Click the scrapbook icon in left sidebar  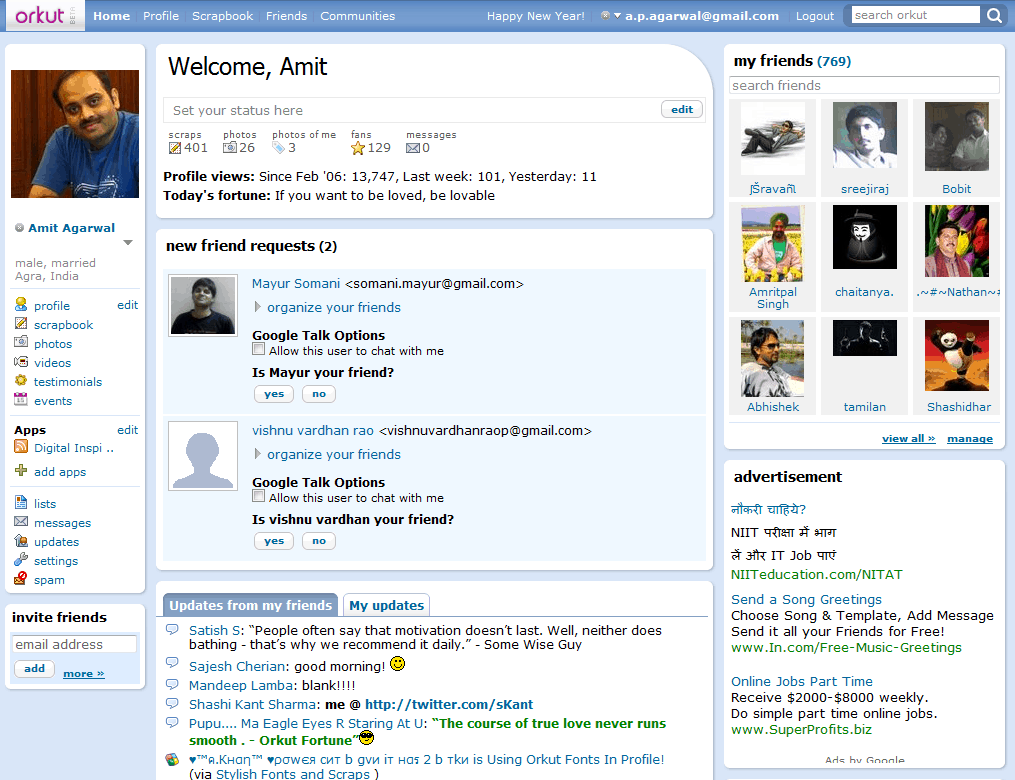(21, 325)
